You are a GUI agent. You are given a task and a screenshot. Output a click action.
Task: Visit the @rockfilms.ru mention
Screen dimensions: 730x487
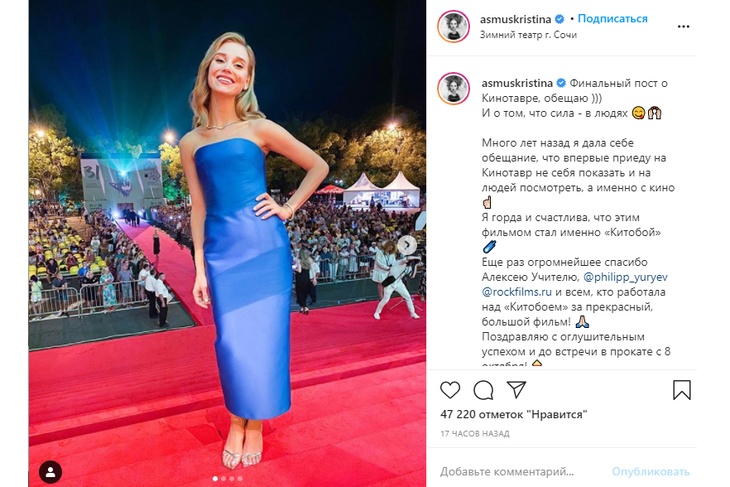pos(516,292)
